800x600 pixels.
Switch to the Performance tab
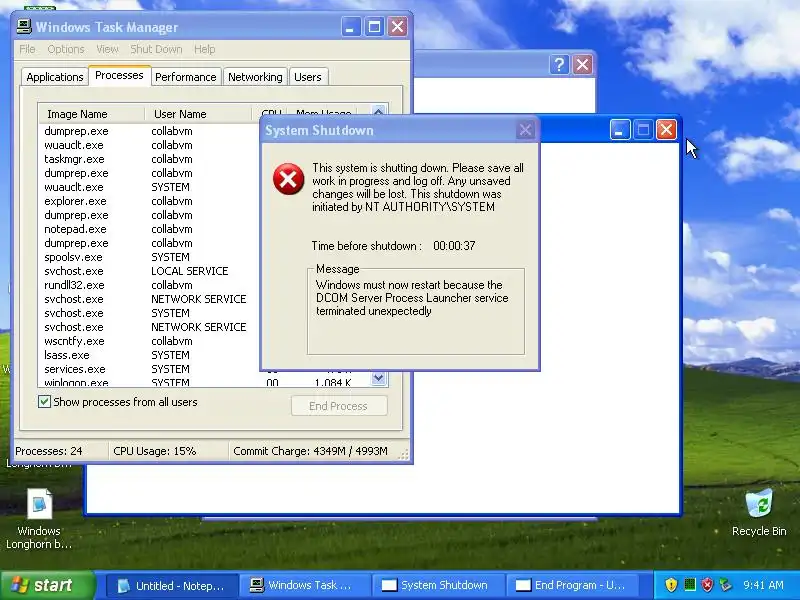pyautogui.click(x=186, y=77)
